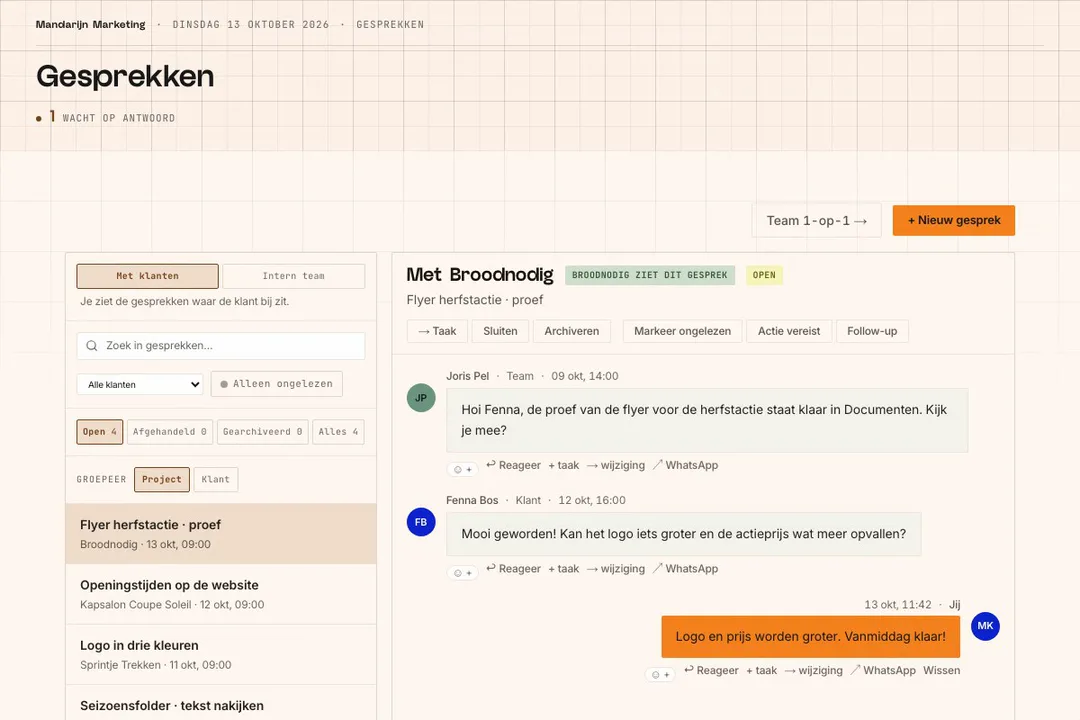
Task: Share the orange message via WhatsApp
Action: pyautogui.click(x=883, y=670)
